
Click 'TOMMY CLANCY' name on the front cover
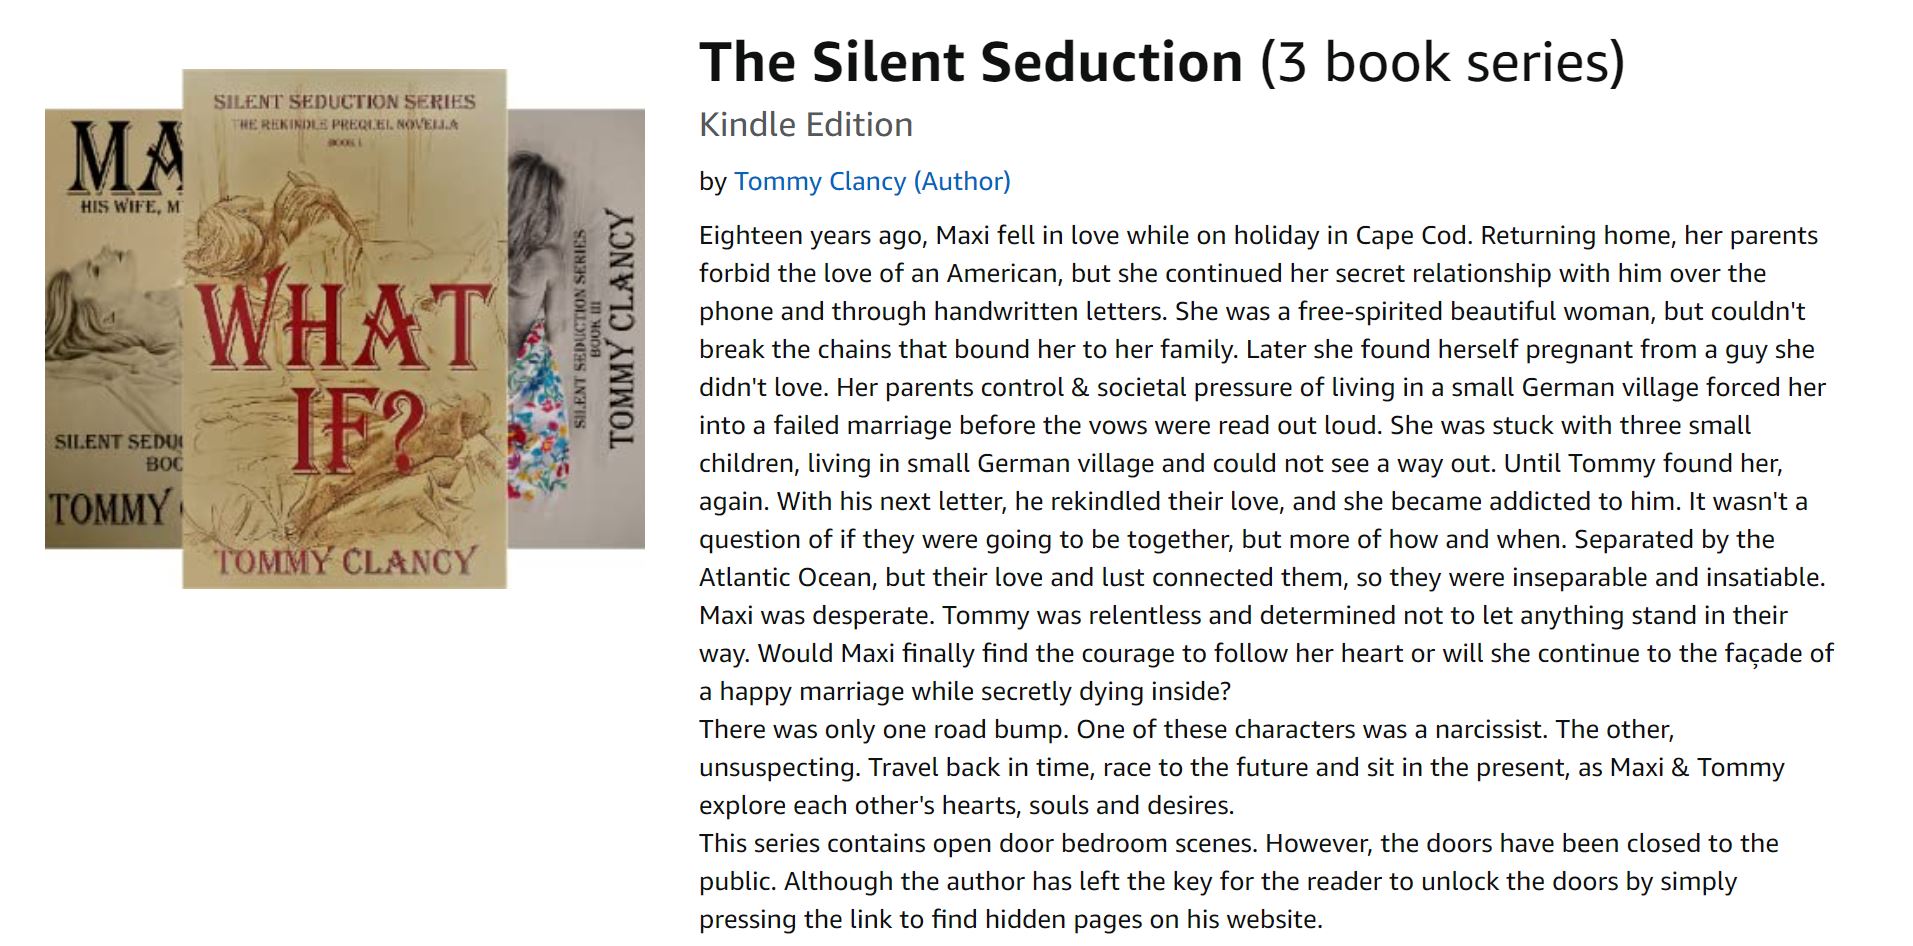click(345, 561)
